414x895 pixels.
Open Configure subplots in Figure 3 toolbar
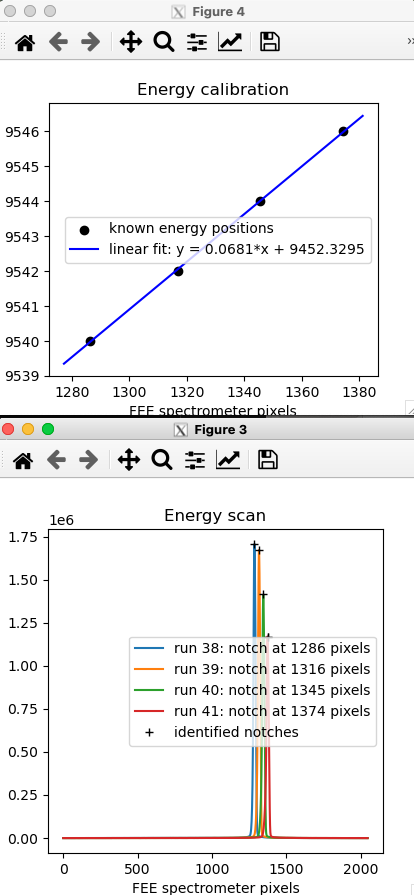[x=195, y=460]
